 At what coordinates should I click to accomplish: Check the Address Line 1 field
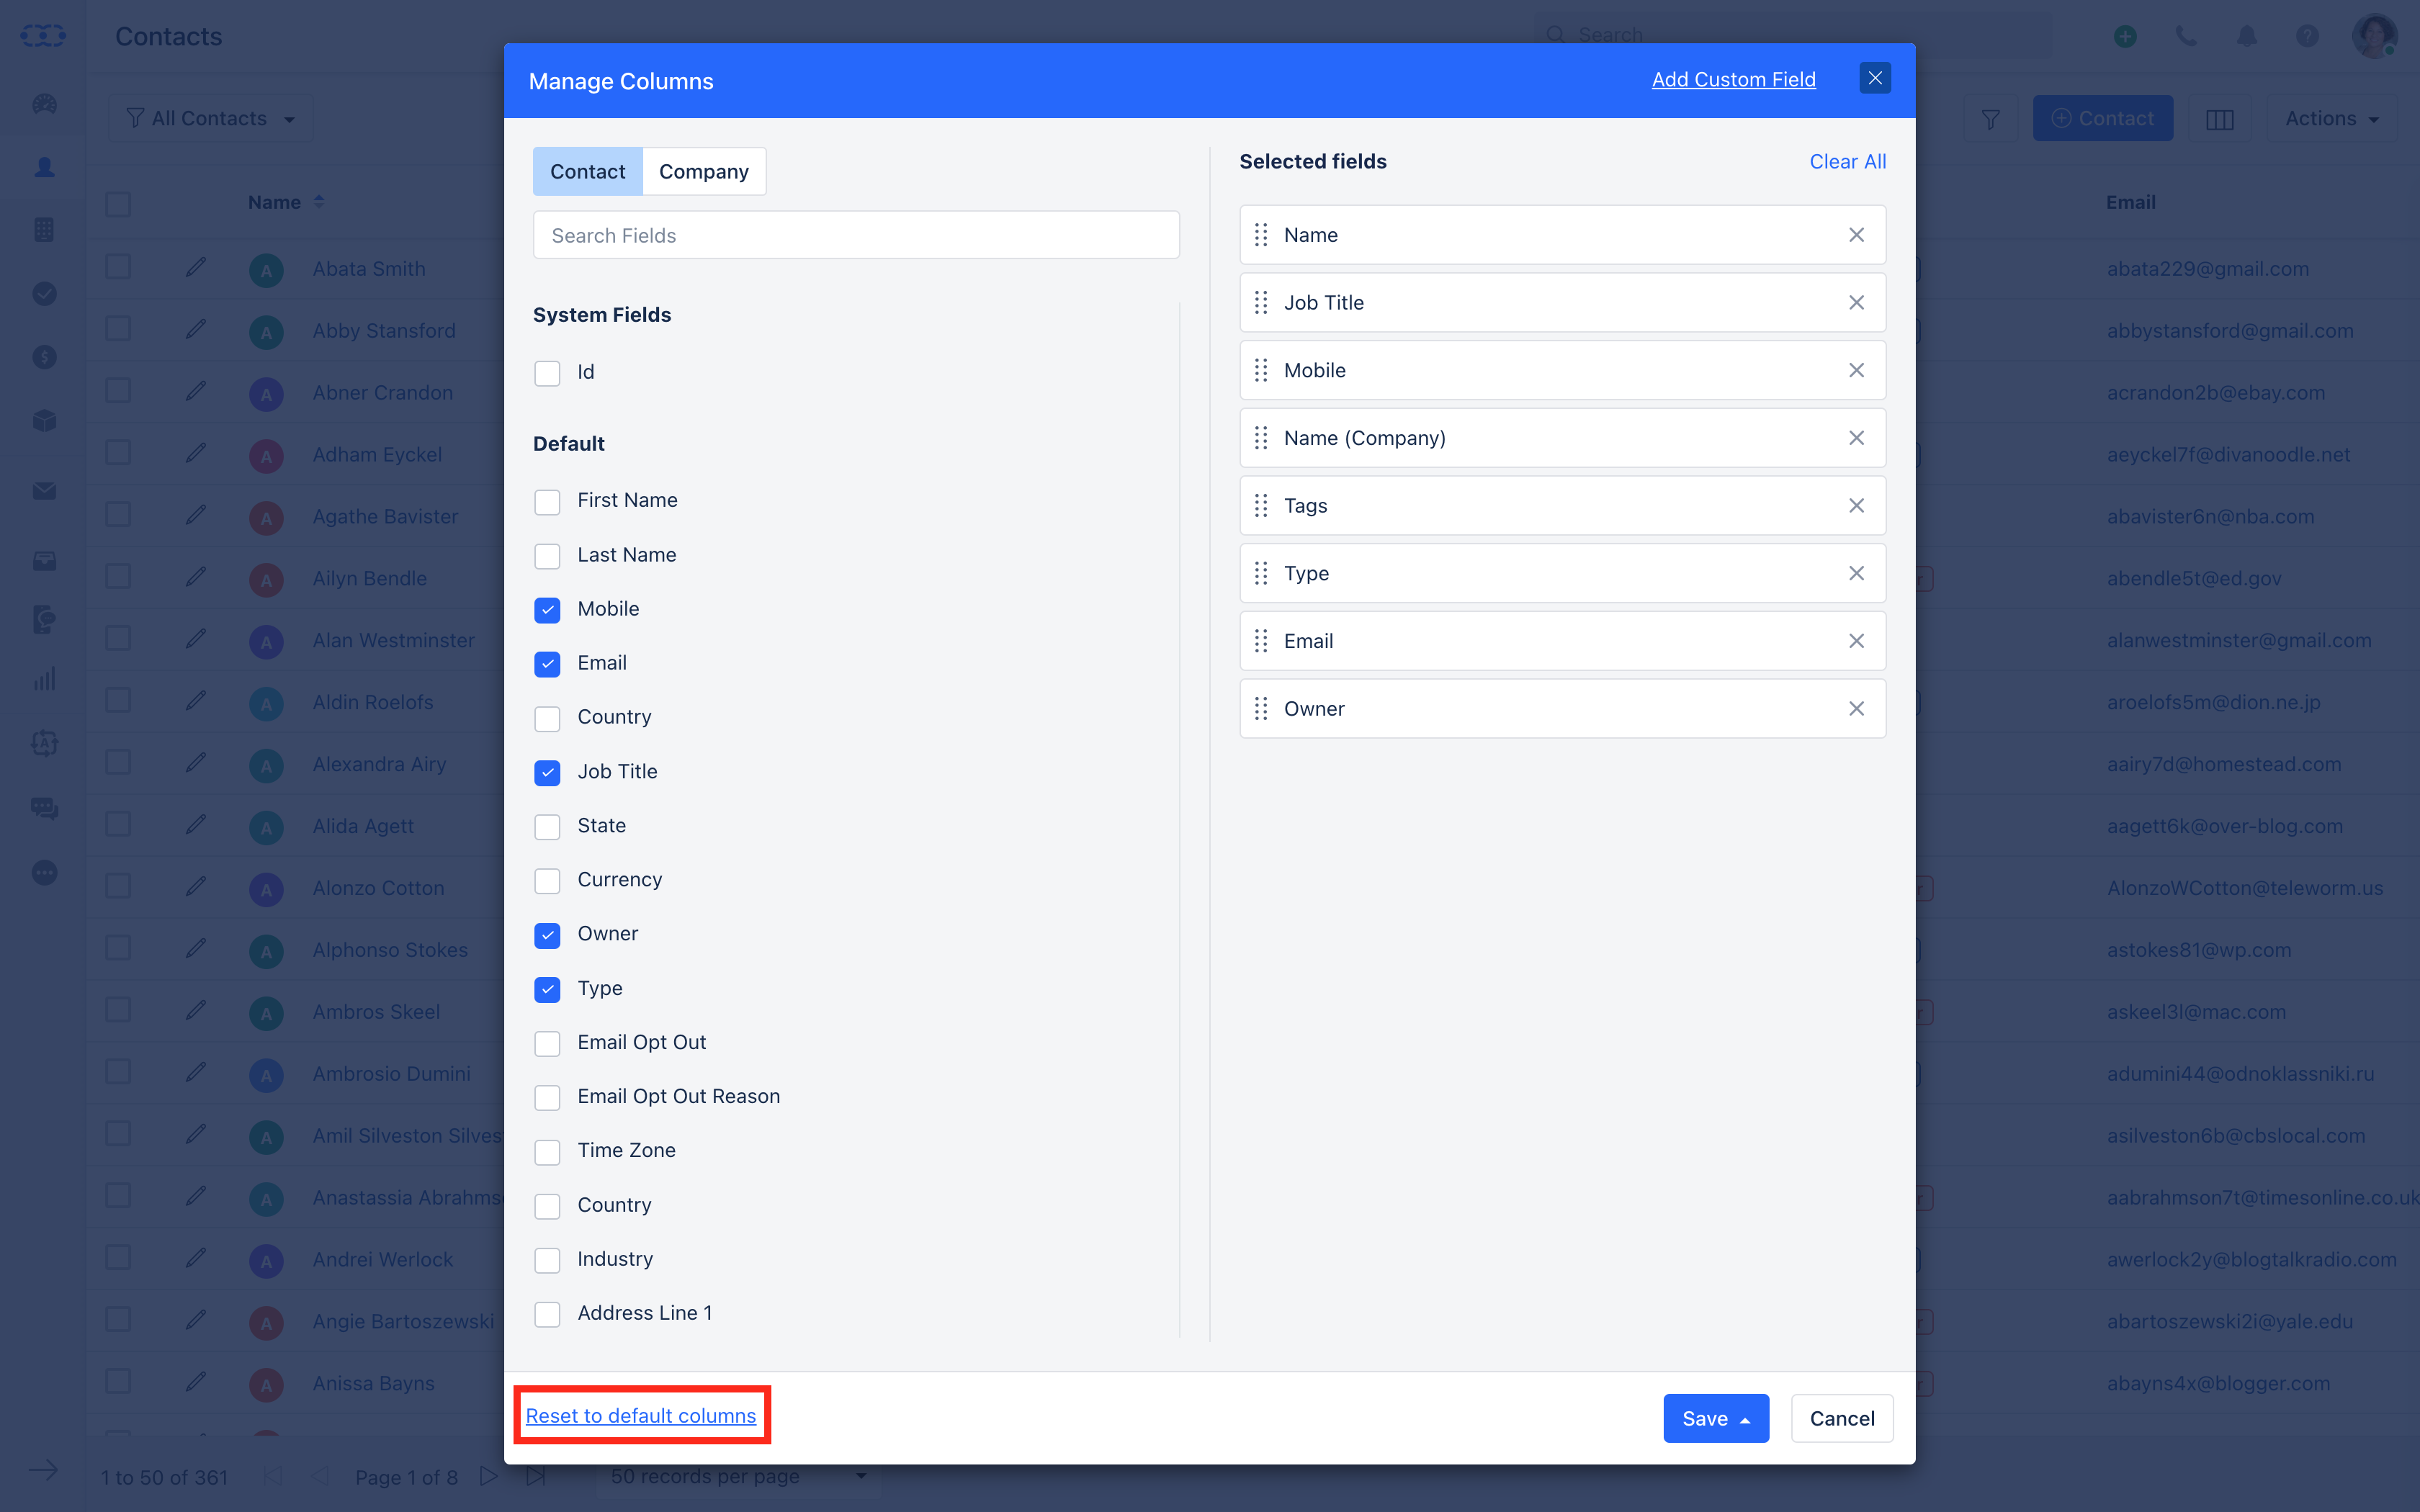pos(547,1314)
